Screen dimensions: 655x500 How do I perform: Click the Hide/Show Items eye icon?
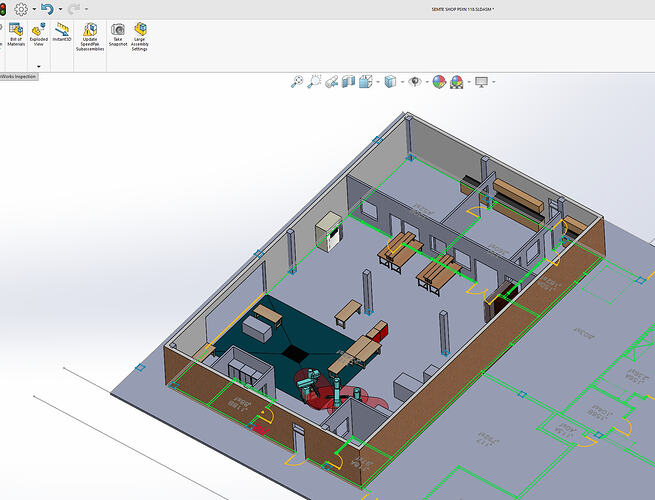[x=415, y=81]
